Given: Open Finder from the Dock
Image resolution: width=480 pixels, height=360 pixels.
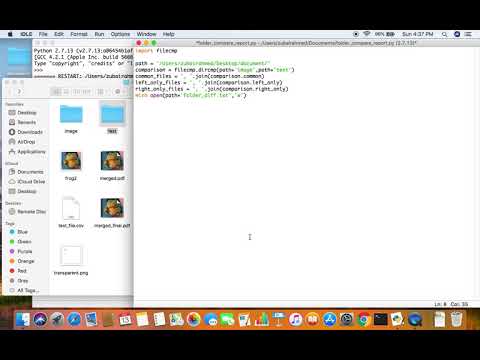Looking at the screenshot, I should coord(23,319).
